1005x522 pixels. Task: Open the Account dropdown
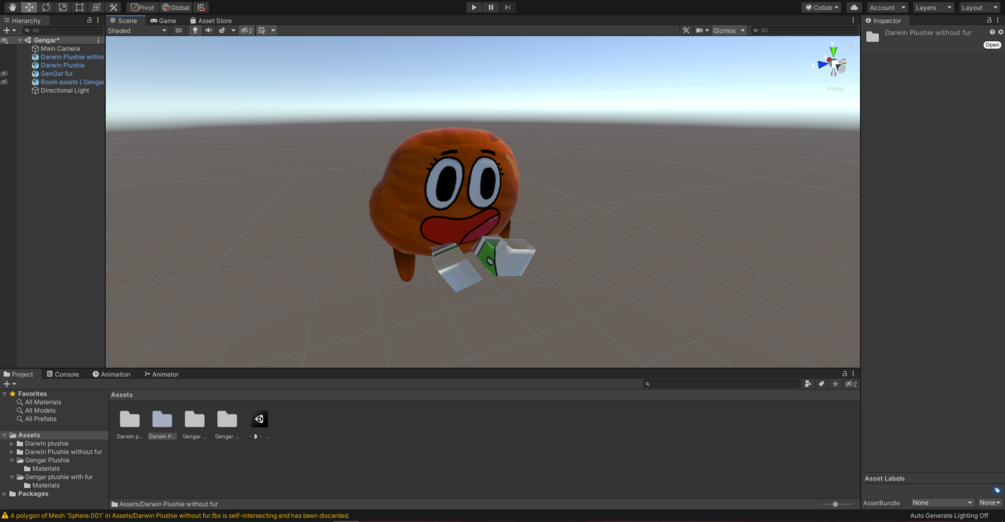(x=887, y=7)
